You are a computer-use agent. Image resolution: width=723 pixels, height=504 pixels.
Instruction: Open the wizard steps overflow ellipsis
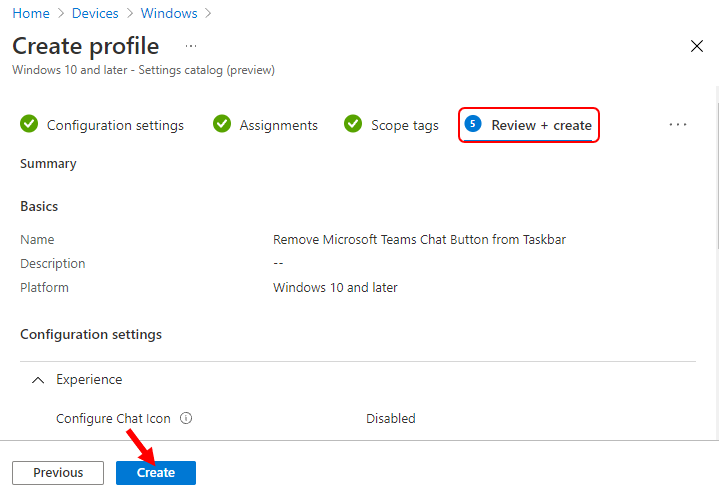tap(678, 125)
